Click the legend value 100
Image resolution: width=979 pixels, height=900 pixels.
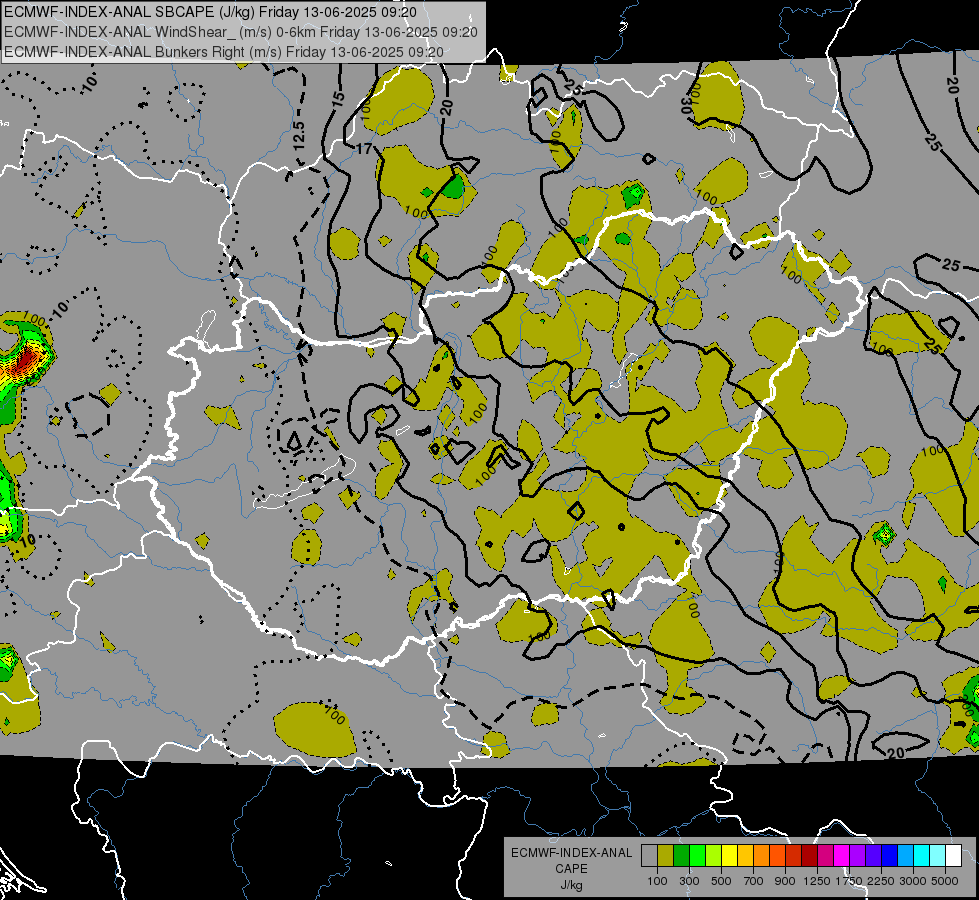(x=657, y=881)
